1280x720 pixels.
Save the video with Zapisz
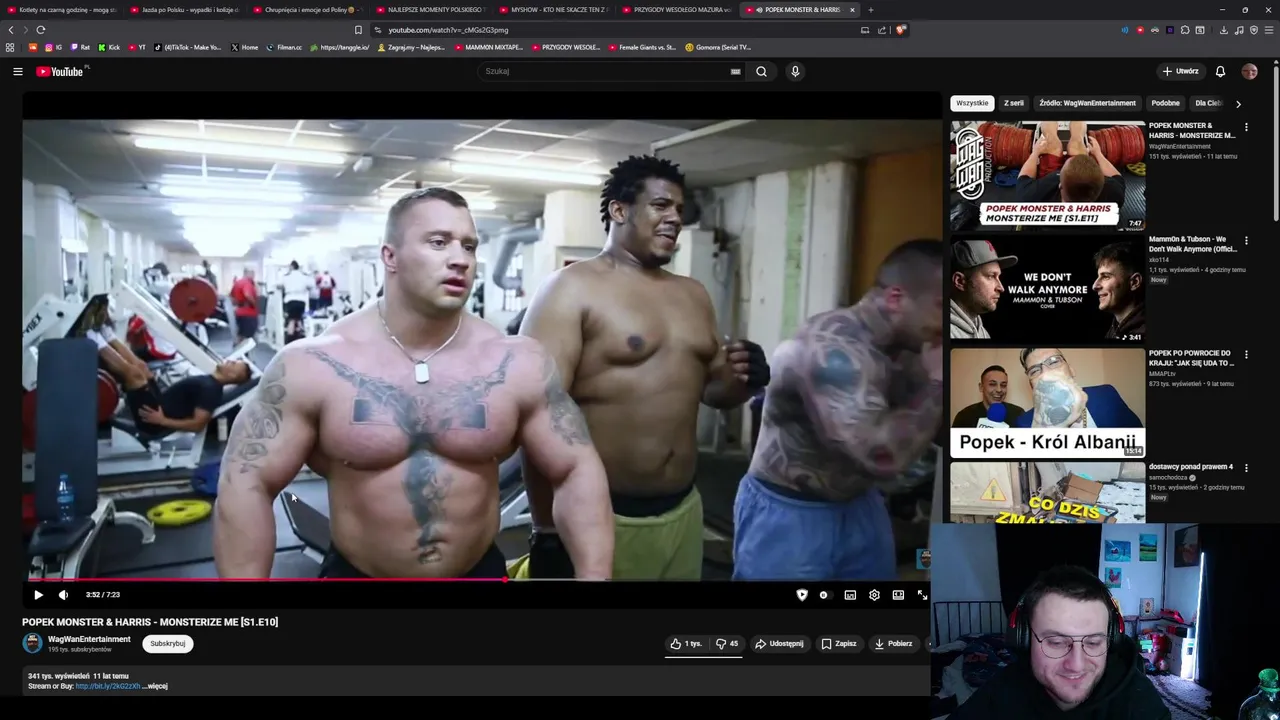(x=839, y=644)
